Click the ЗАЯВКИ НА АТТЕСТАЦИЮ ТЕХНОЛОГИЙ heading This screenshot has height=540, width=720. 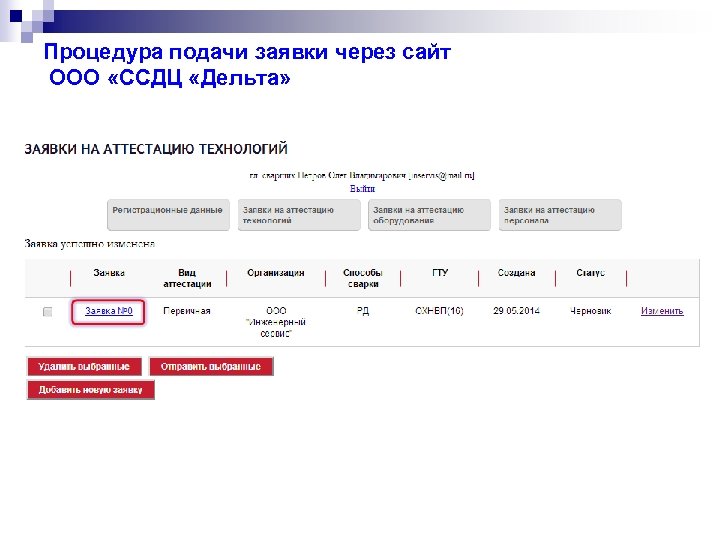[x=156, y=149]
